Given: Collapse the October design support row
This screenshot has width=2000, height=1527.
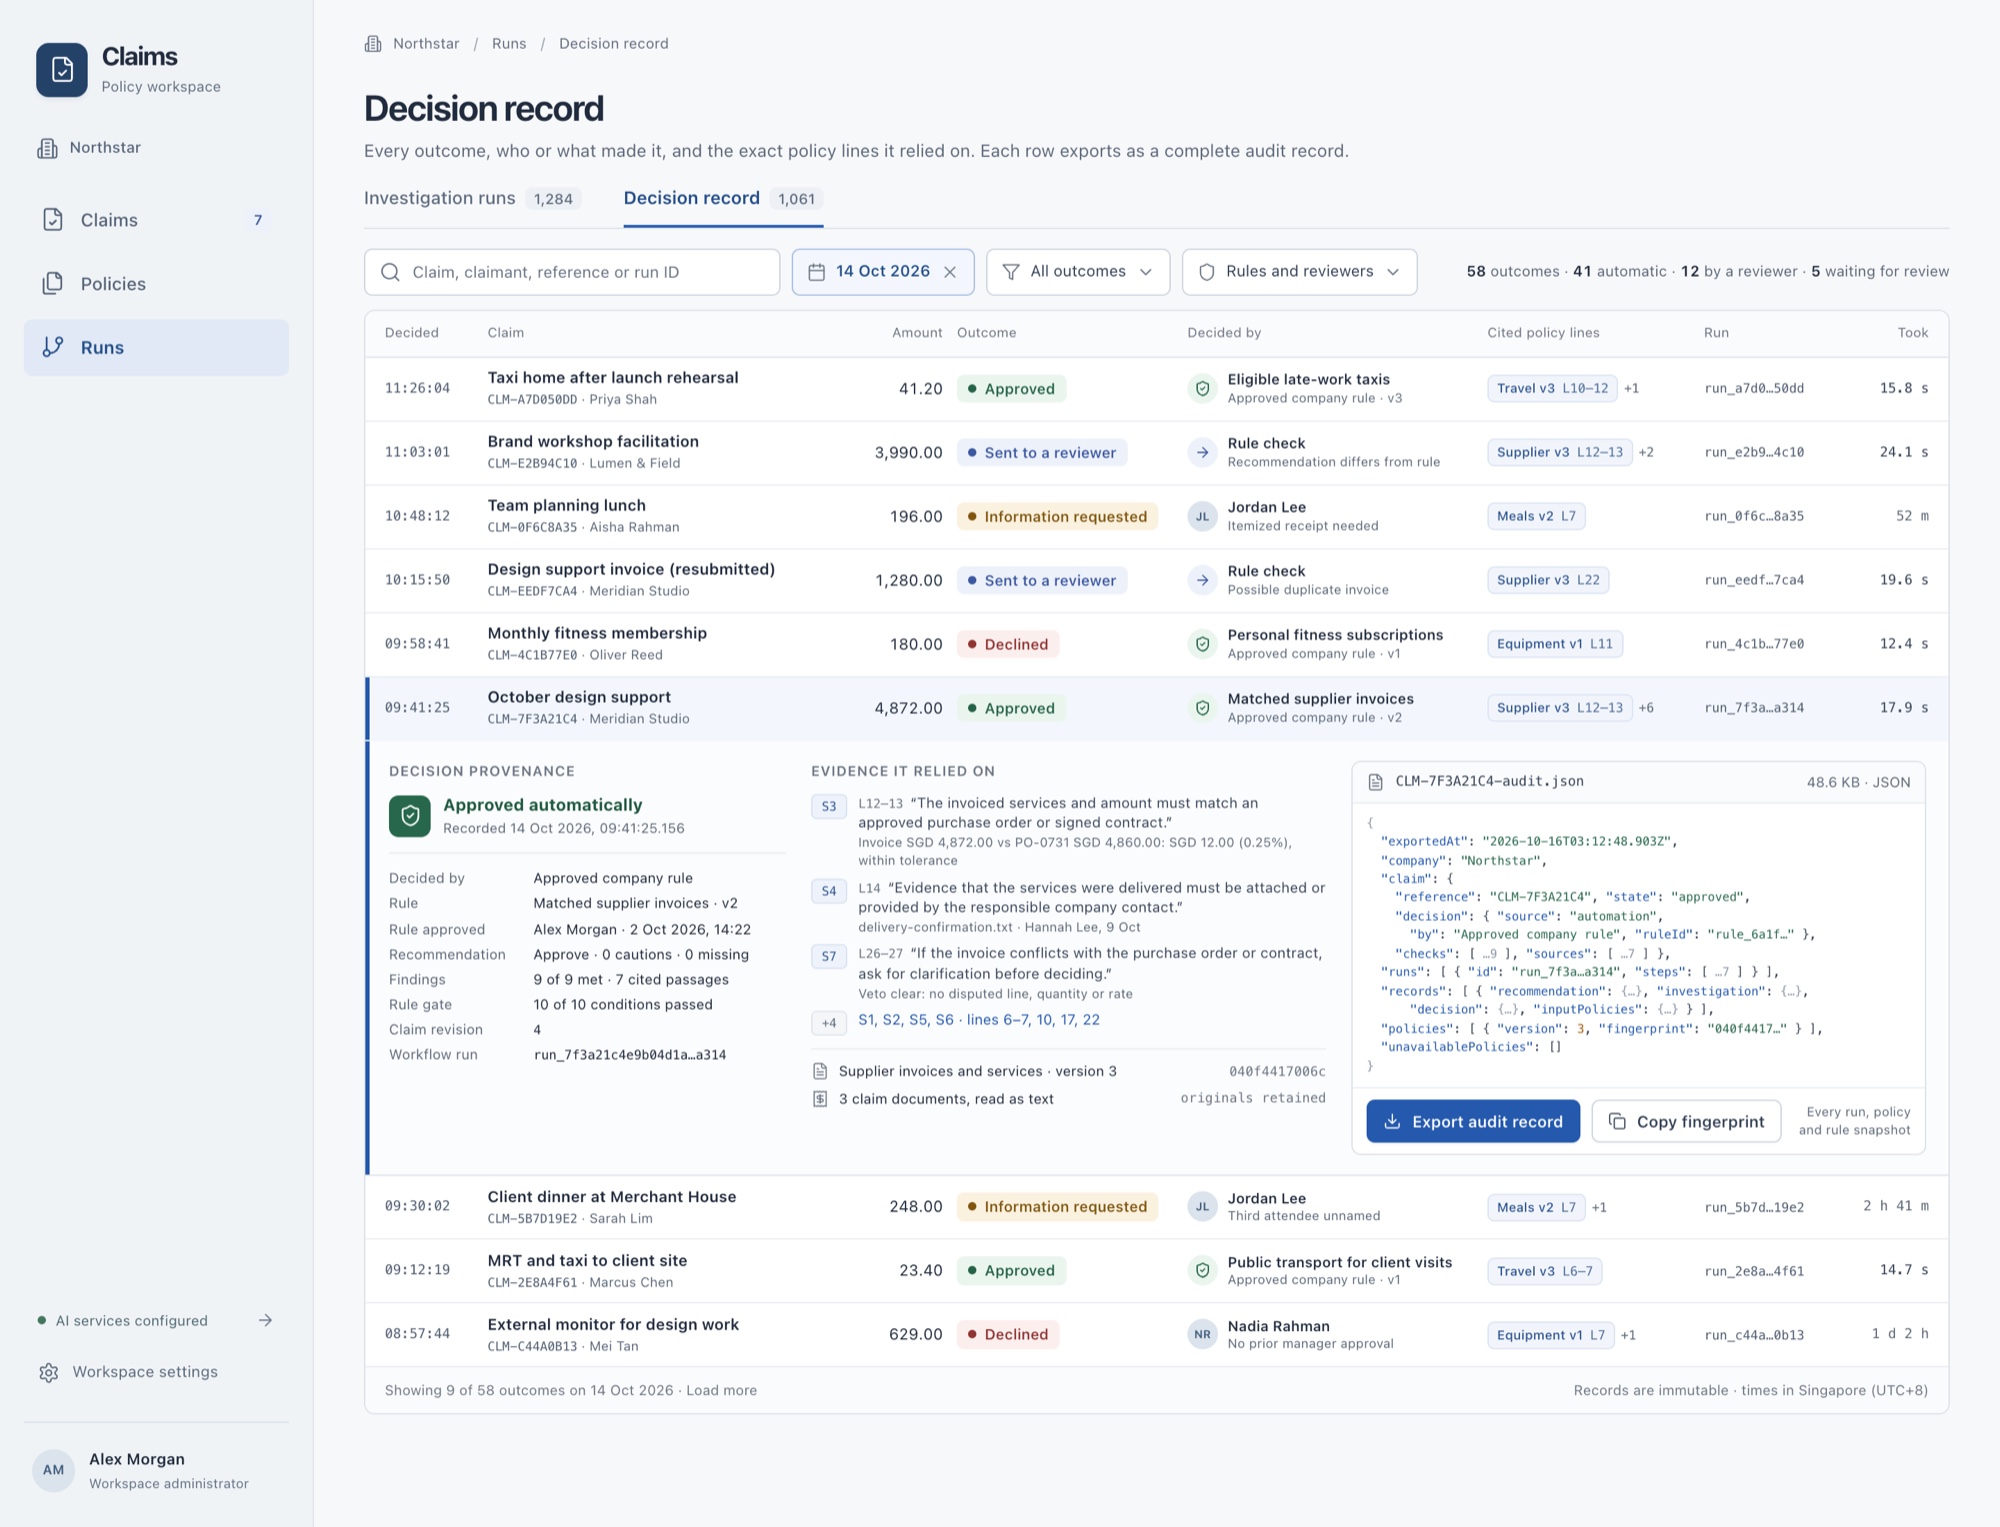Looking at the screenshot, I should pyautogui.click(x=1156, y=708).
